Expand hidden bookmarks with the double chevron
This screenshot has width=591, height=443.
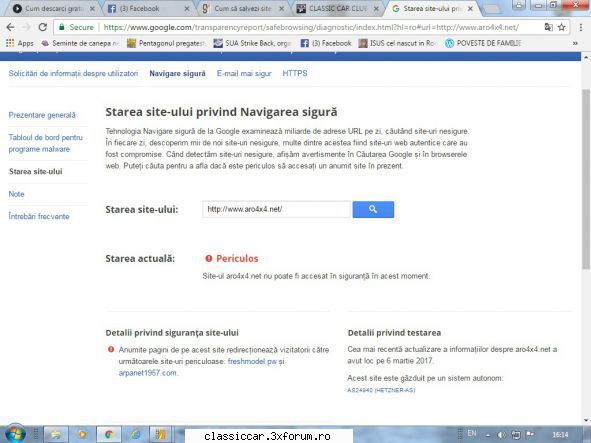coord(575,43)
